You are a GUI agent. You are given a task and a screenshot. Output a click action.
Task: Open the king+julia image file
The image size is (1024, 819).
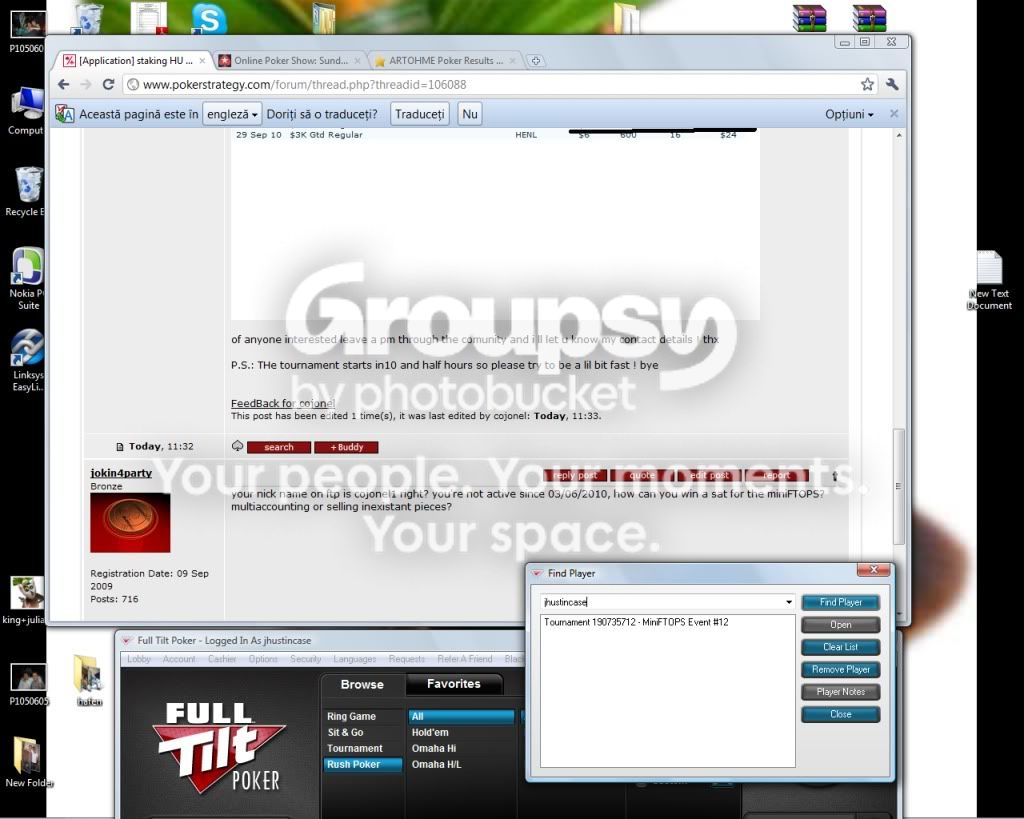26,600
